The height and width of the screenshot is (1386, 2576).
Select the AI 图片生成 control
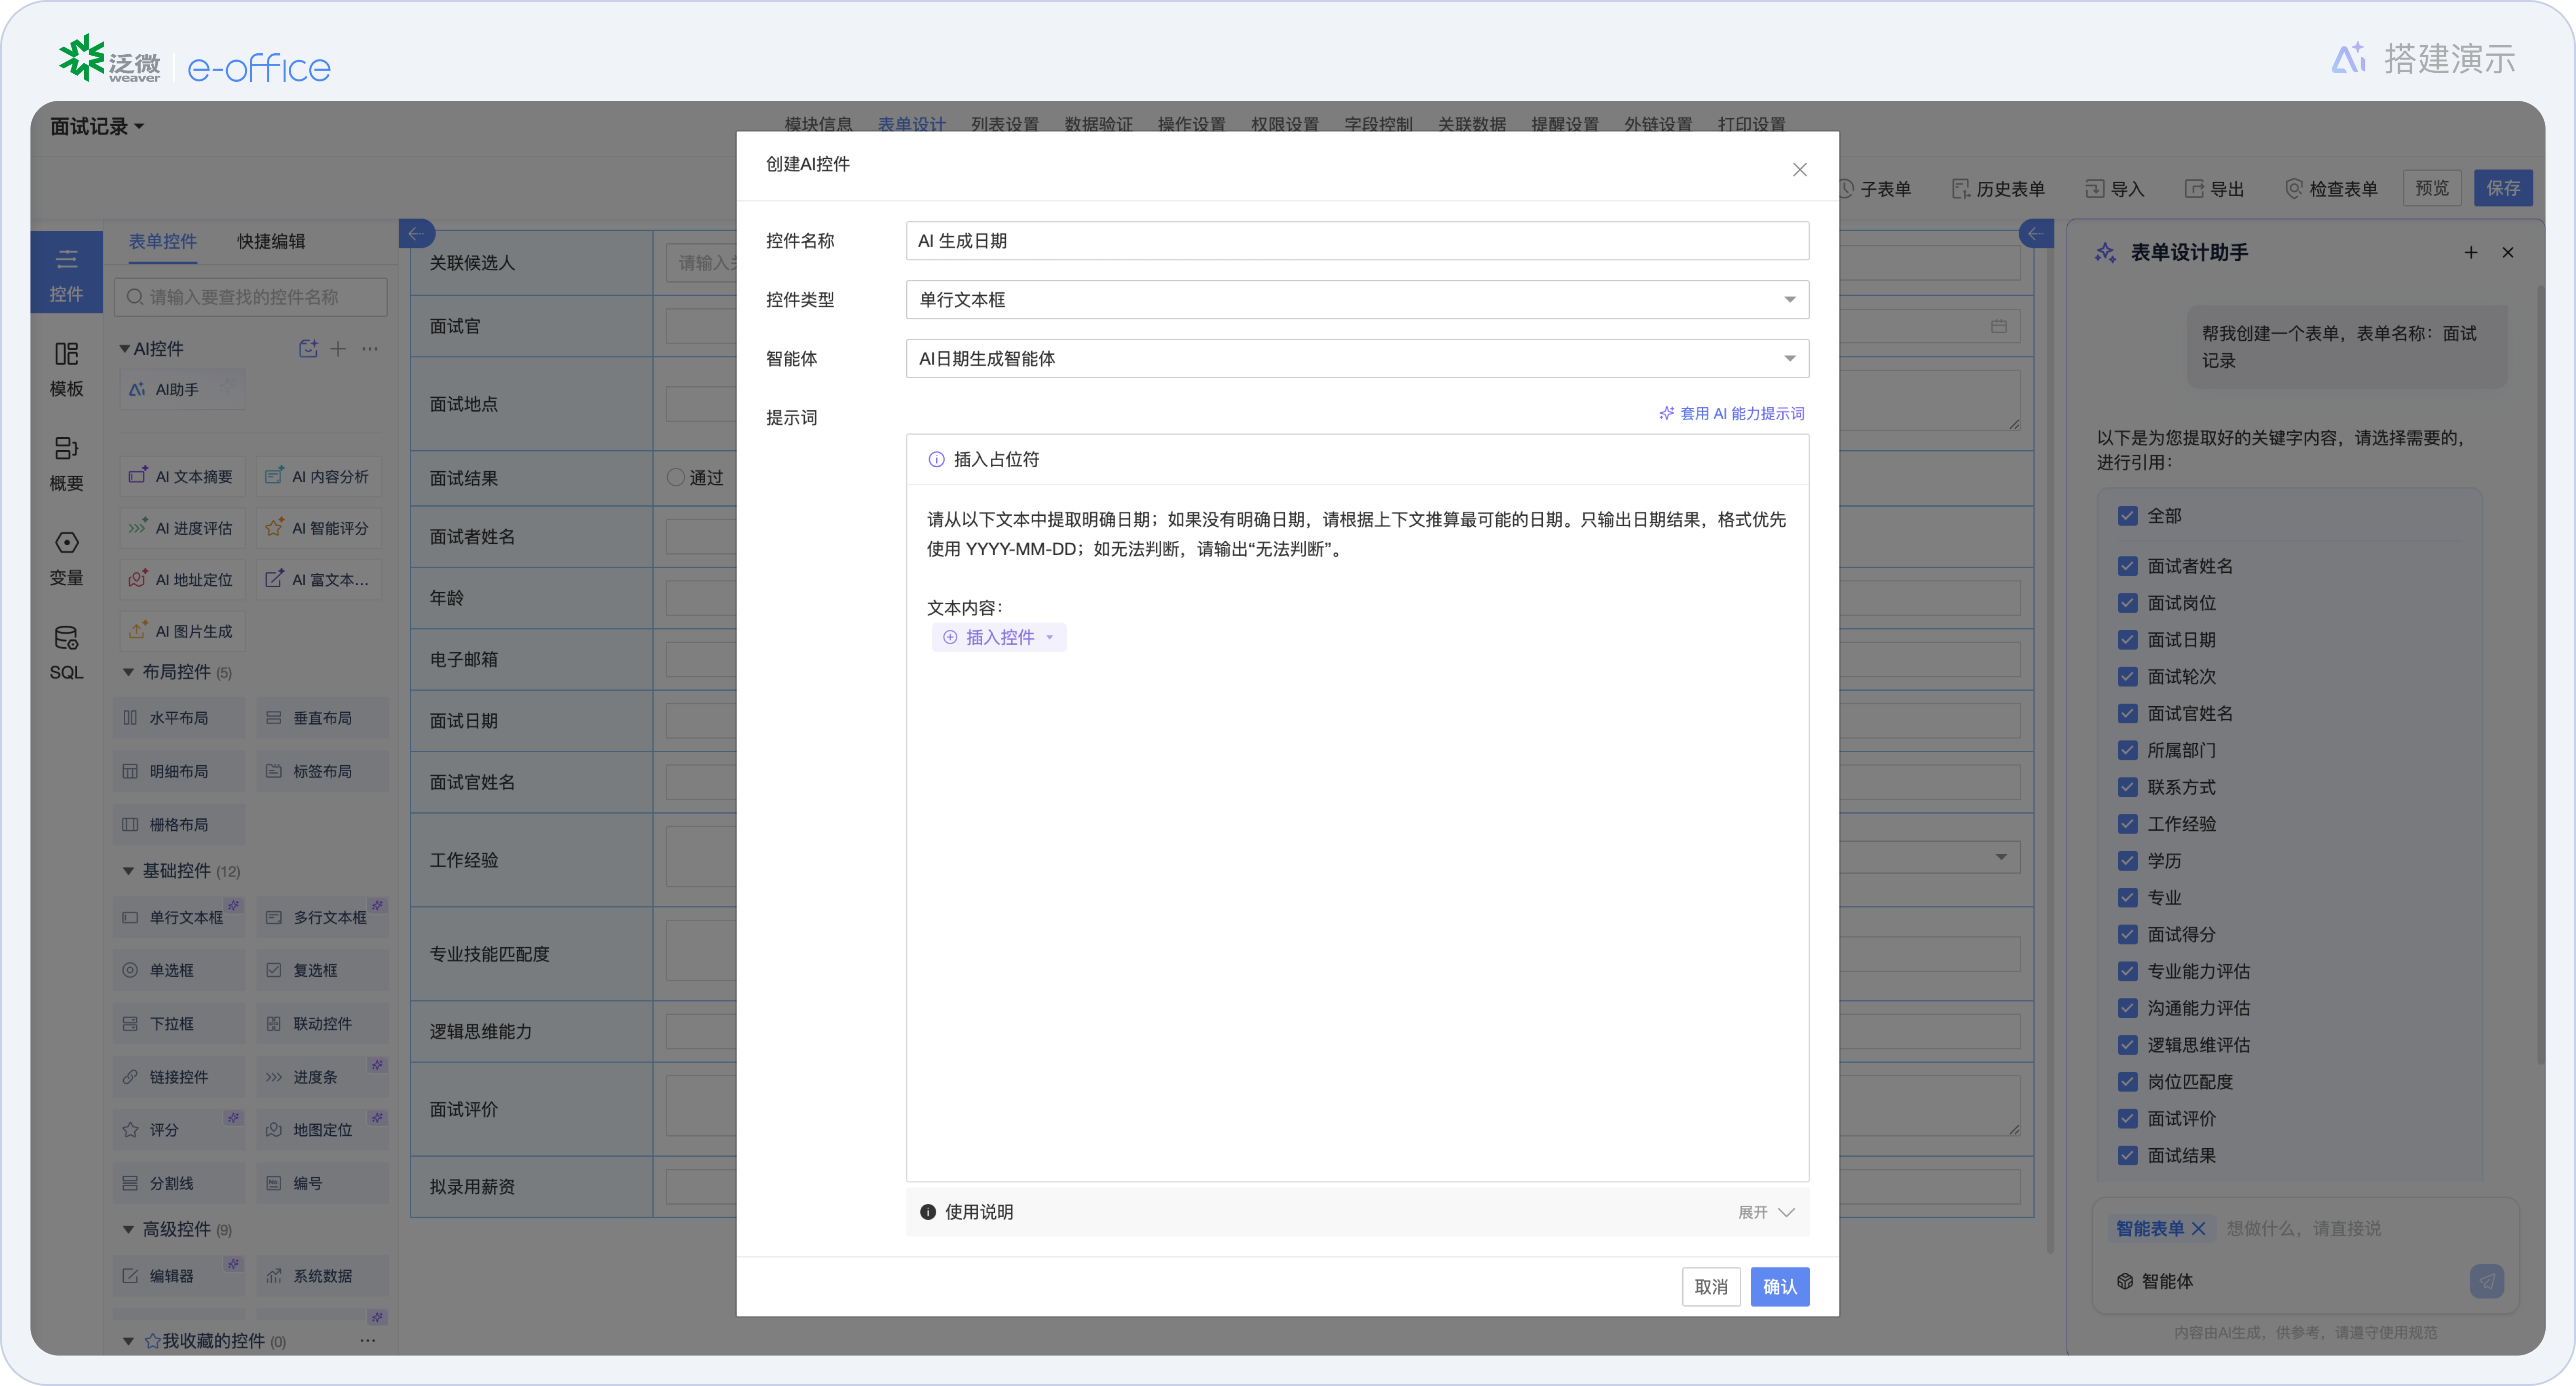tap(181, 631)
